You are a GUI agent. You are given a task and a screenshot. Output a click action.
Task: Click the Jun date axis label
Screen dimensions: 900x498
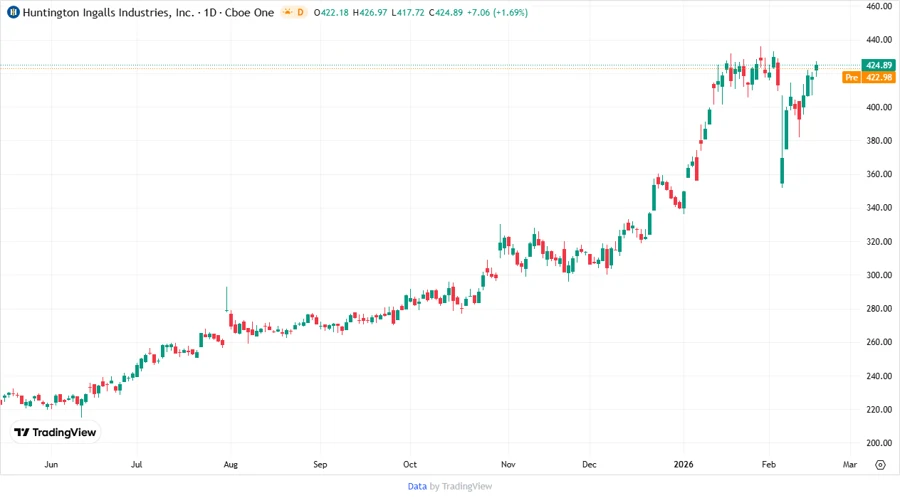tap(51, 464)
